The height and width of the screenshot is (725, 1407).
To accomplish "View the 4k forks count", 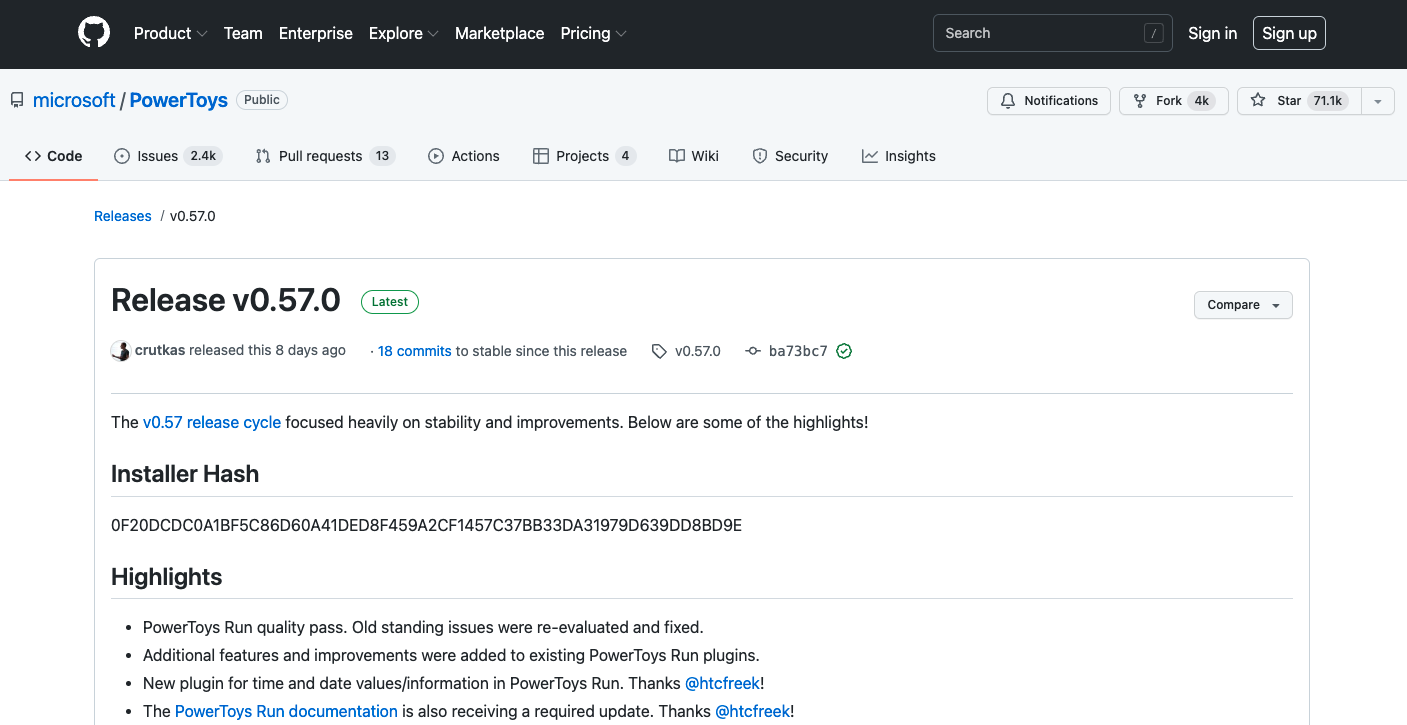I will pyautogui.click(x=1202, y=101).
